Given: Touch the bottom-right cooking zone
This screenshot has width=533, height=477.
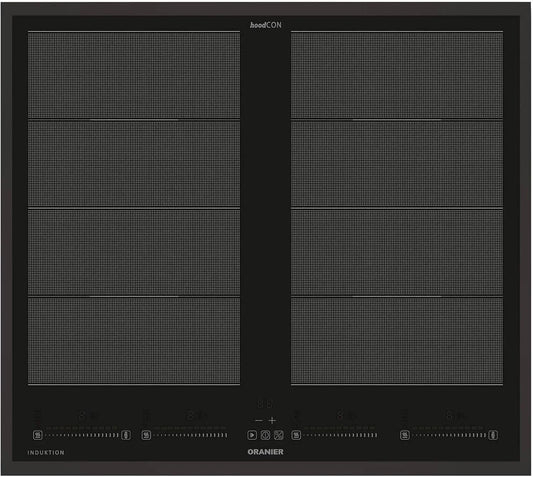Looking at the screenshot, I should 397,341.
